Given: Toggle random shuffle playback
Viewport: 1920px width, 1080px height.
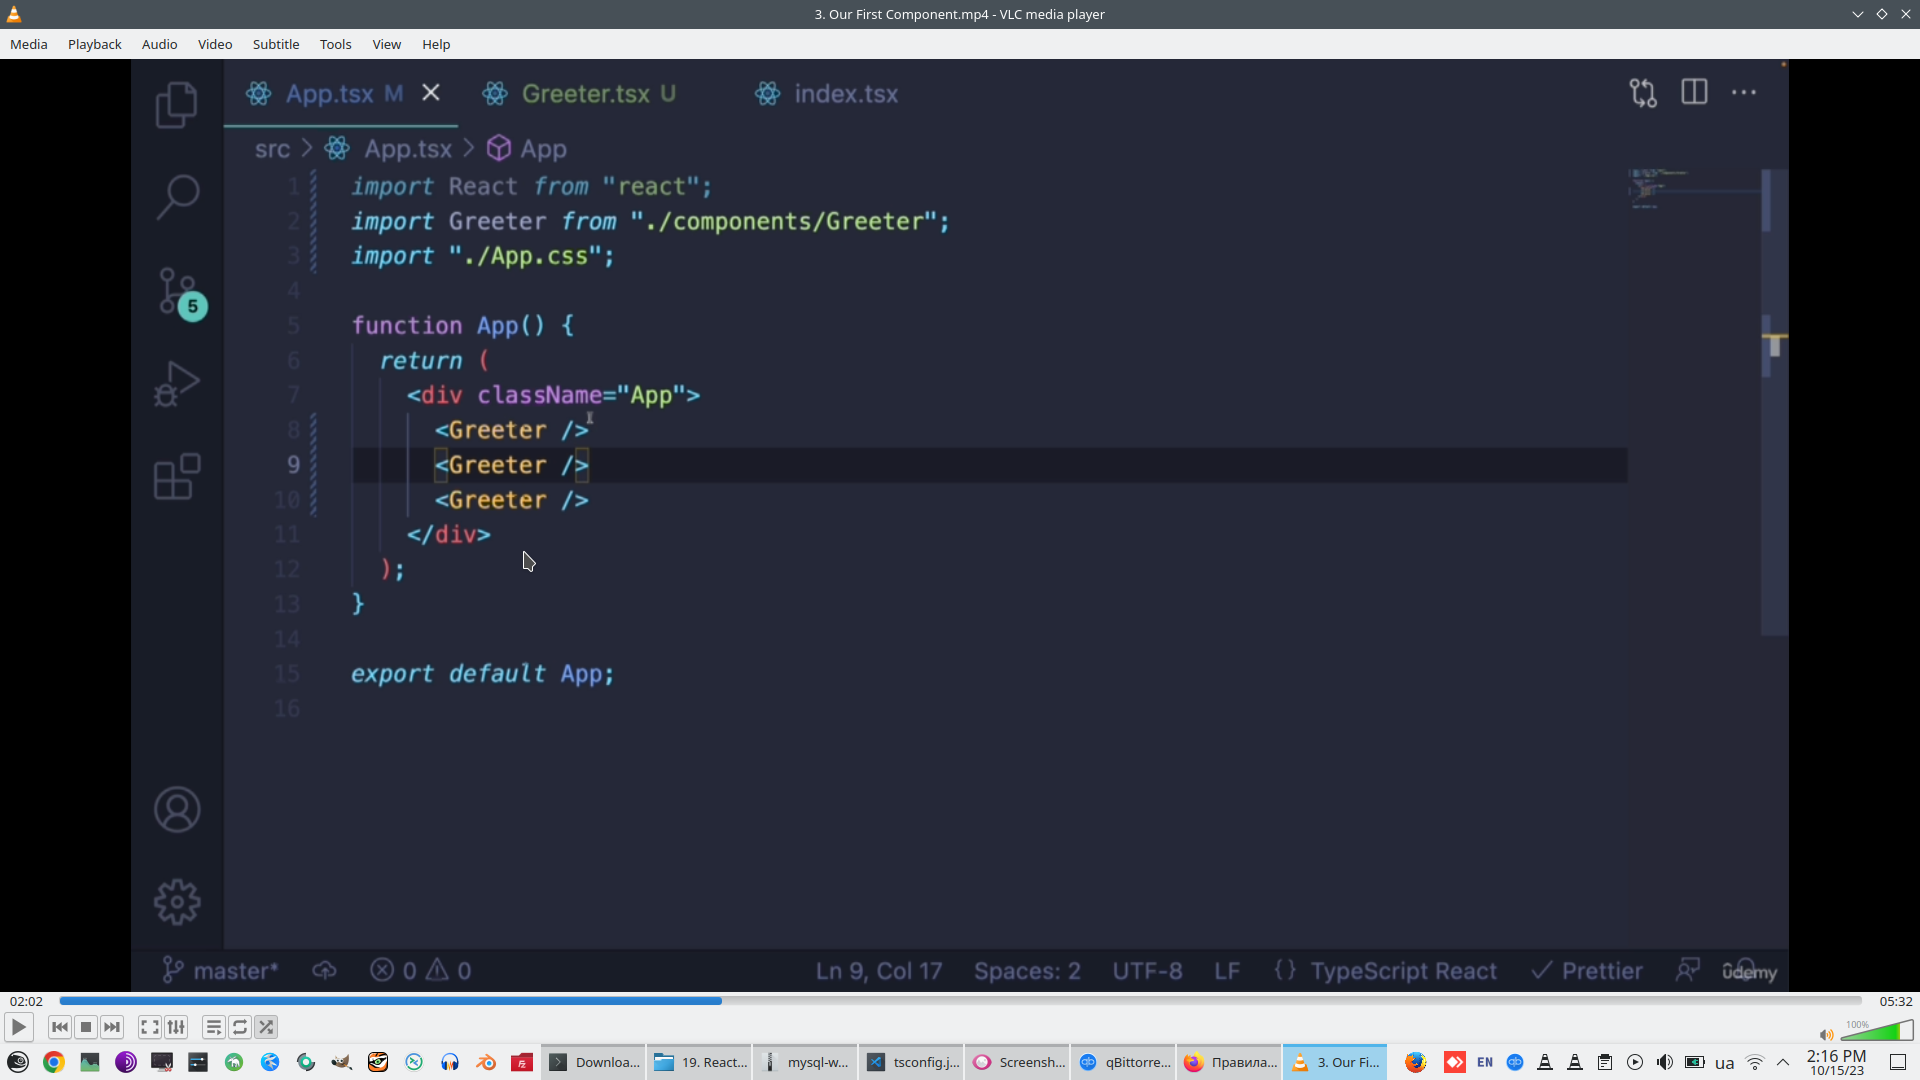Looking at the screenshot, I should [x=266, y=1027].
